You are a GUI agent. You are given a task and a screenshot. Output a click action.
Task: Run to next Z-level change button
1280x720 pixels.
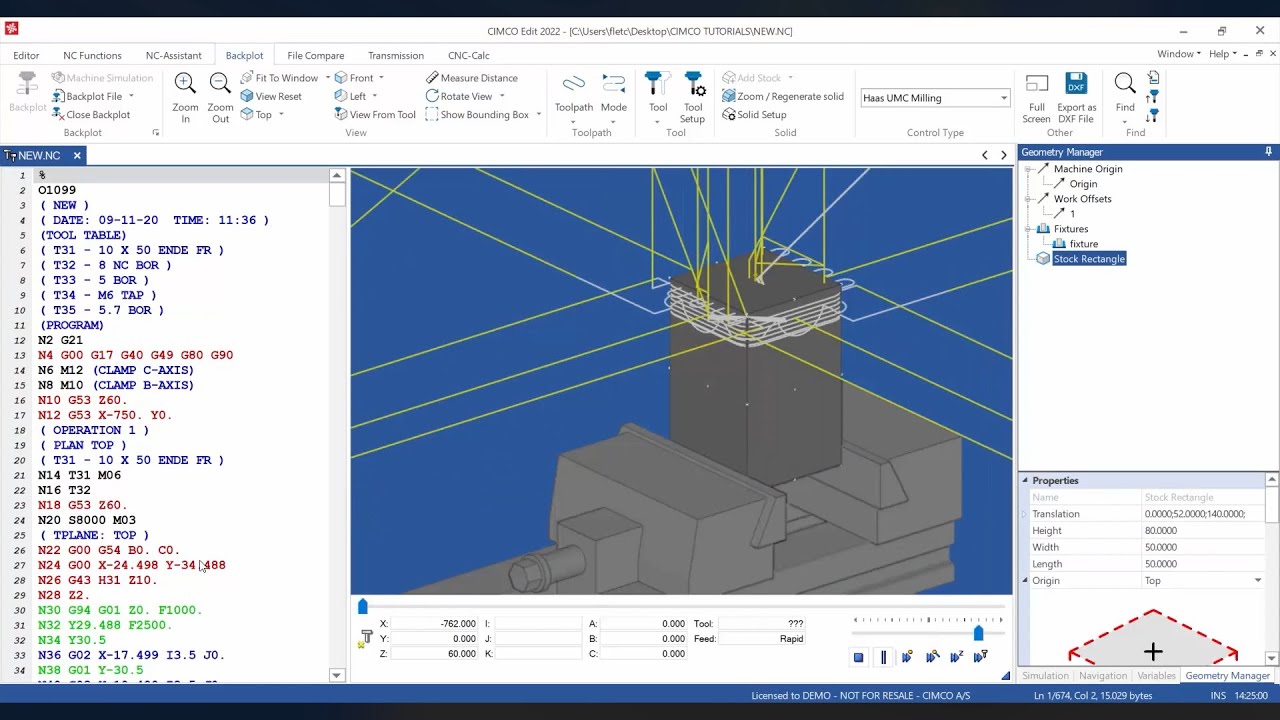956,657
